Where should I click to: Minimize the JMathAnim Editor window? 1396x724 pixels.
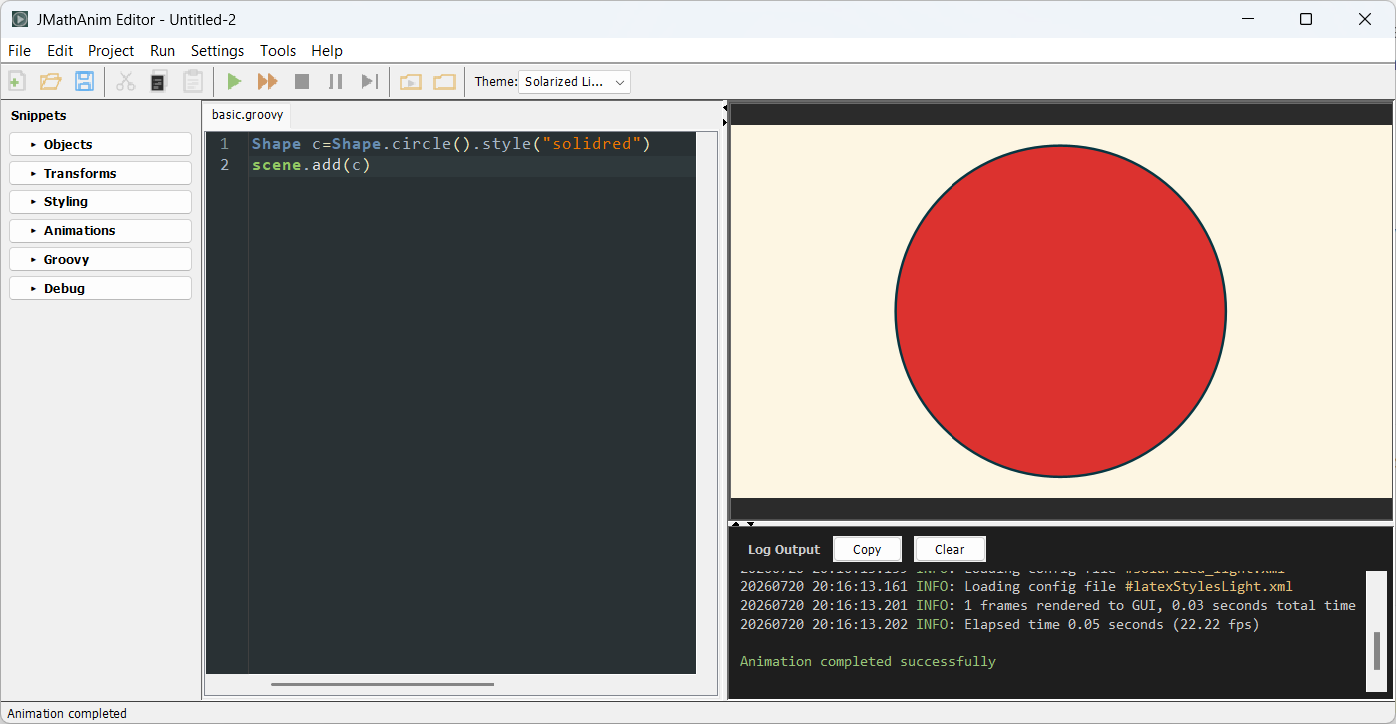1247,19
